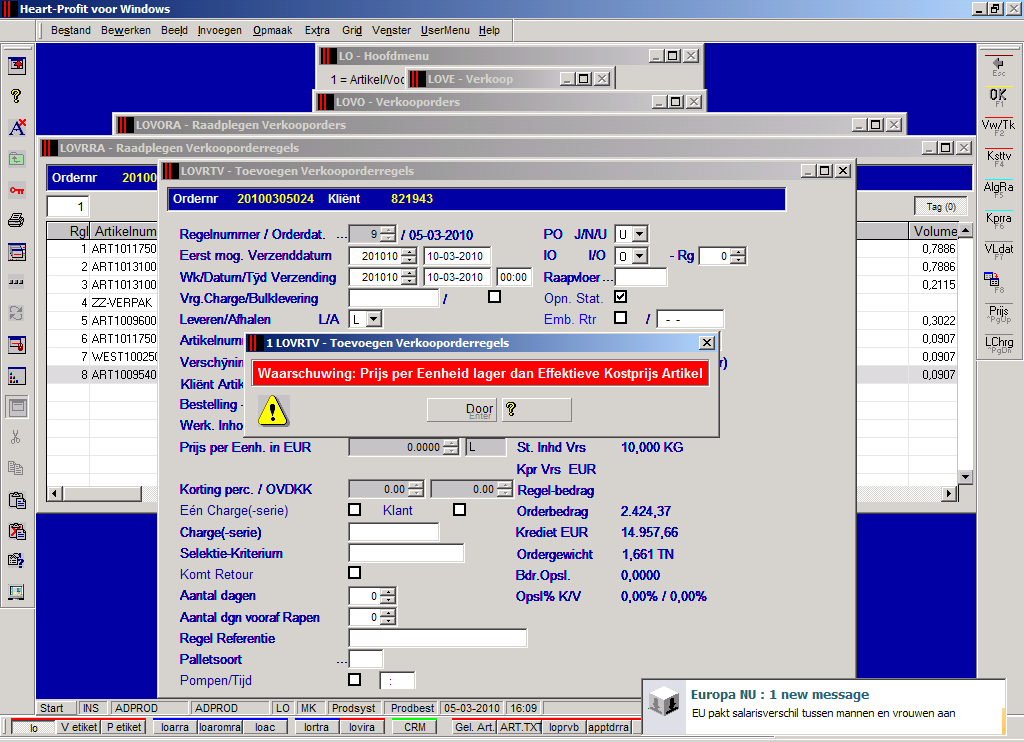This screenshot has width=1024, height=742.
Task: Toggle the Komt Retour checkbox
Action: pyautogui.click(x=355, y=573)
